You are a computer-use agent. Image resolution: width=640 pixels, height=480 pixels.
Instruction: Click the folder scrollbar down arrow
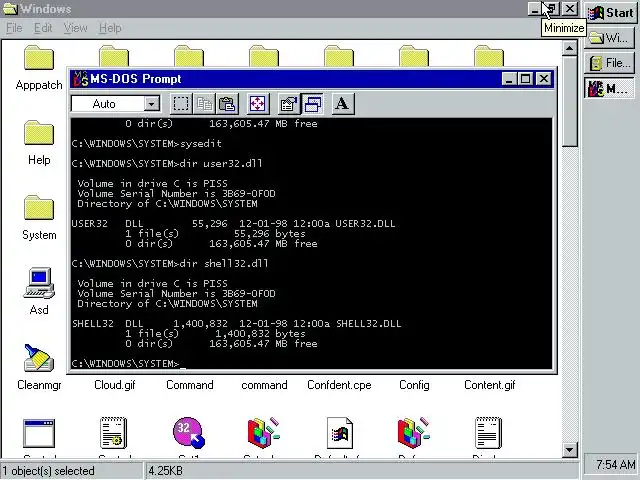pos(569,450)
